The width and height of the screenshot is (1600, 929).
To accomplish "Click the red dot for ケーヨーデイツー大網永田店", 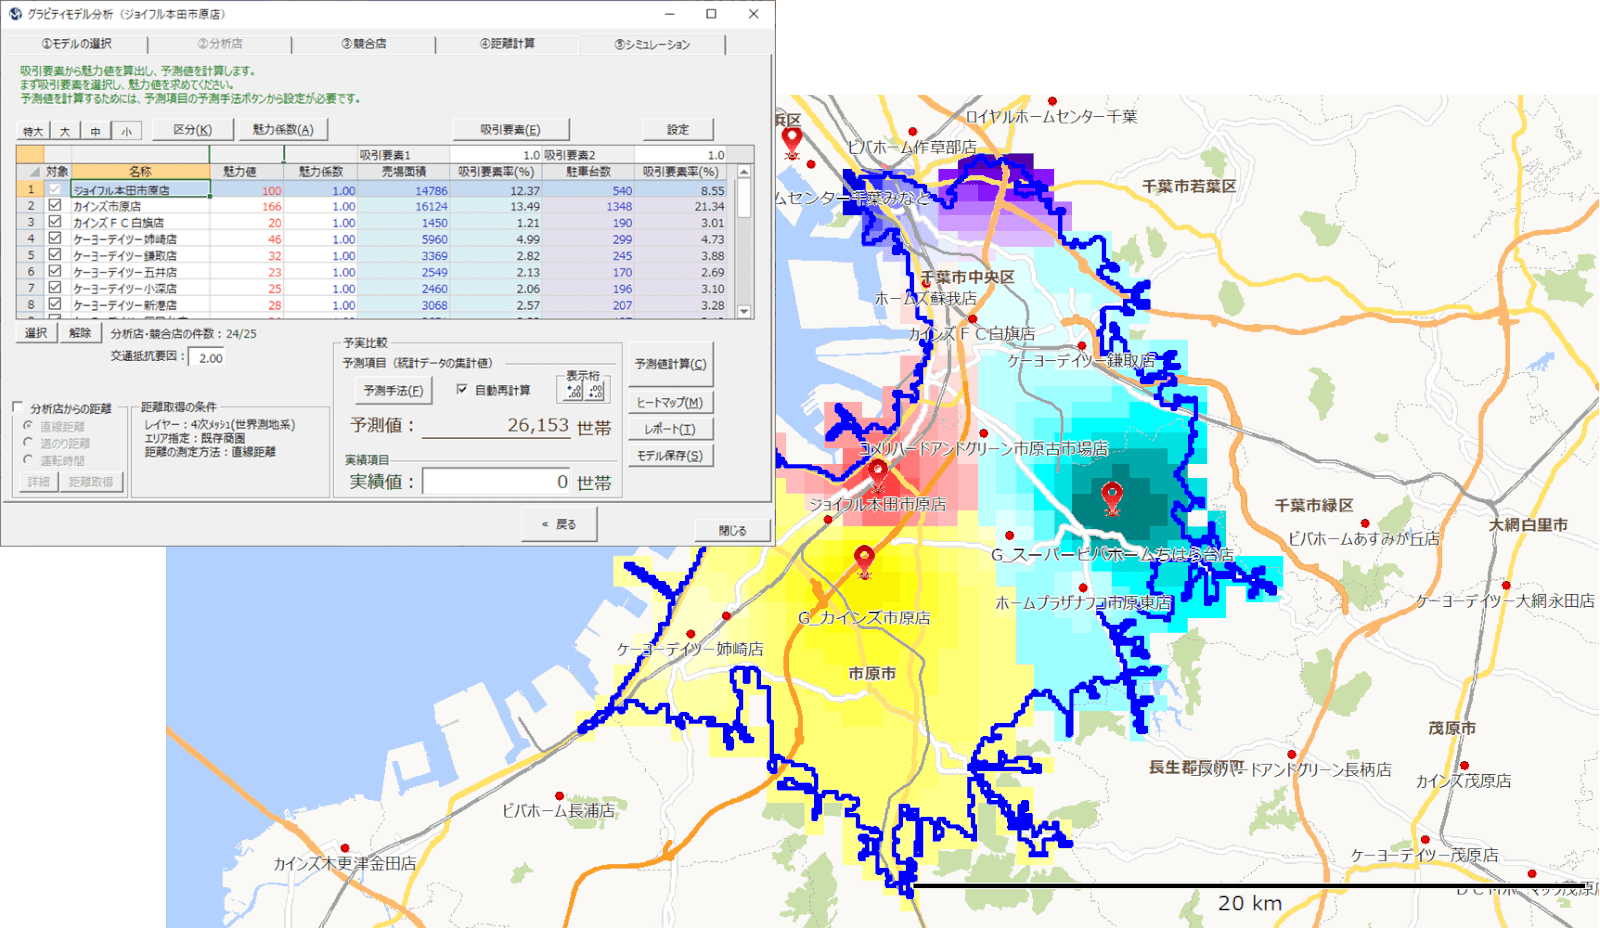I will [x=1506, y=585].
